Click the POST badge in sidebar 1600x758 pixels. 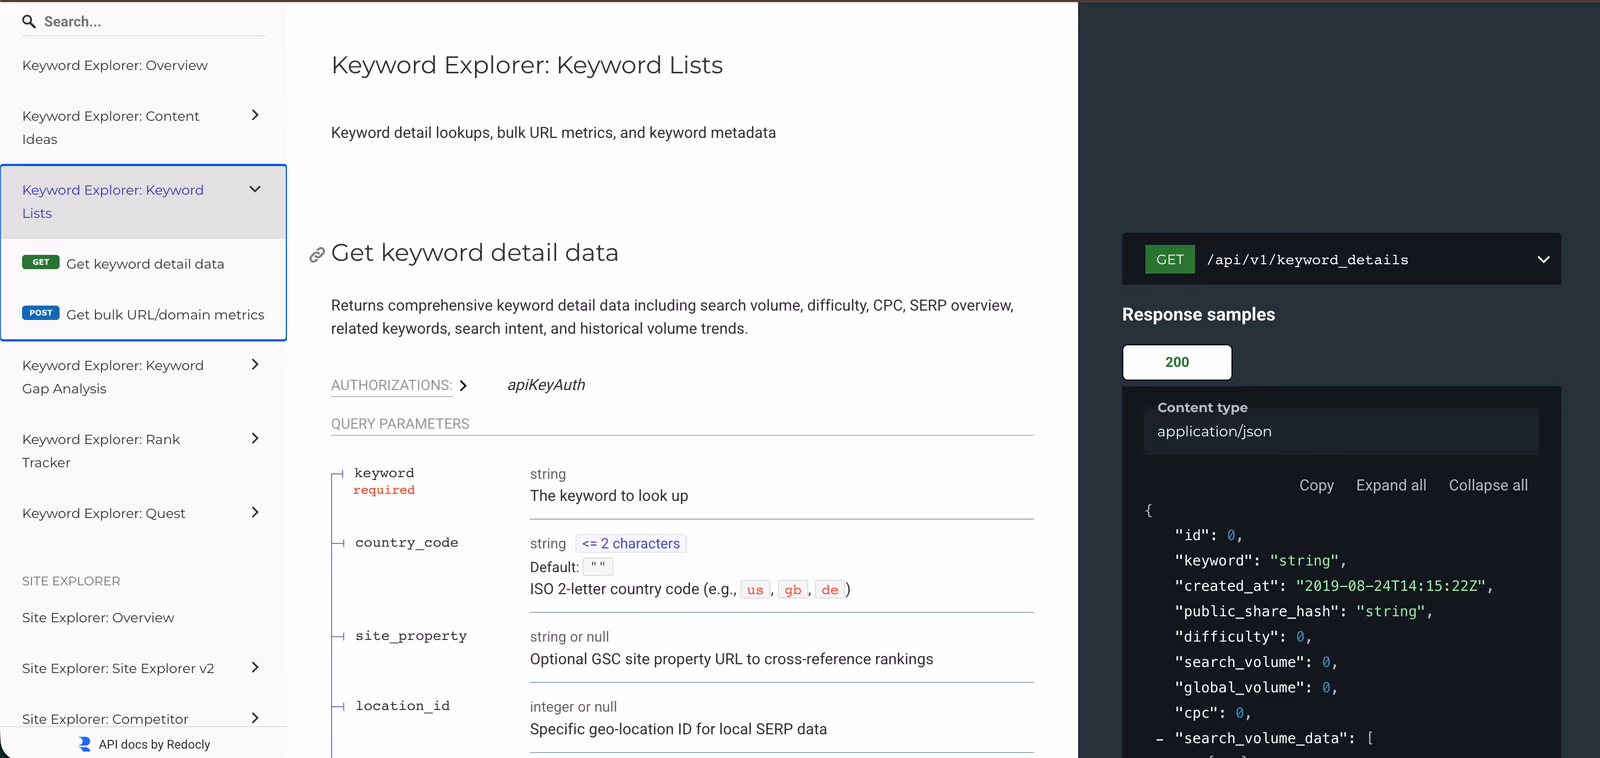click(x=41, y=312)
